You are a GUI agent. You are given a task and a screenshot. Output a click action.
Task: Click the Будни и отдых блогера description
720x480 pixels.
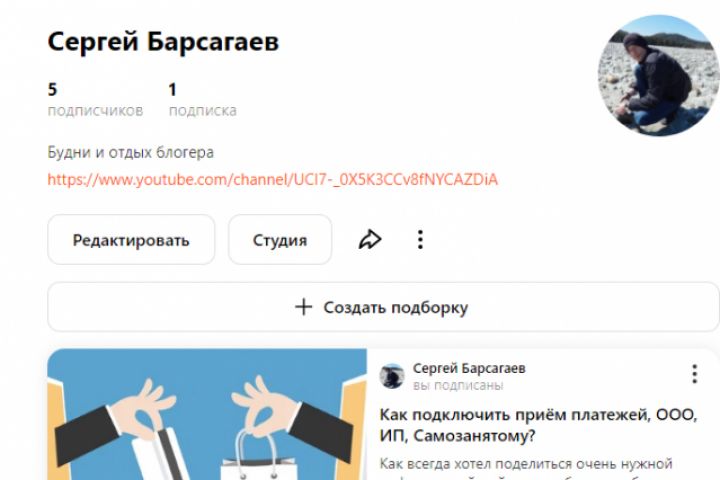pyautogui.click(x=130, y=152)
